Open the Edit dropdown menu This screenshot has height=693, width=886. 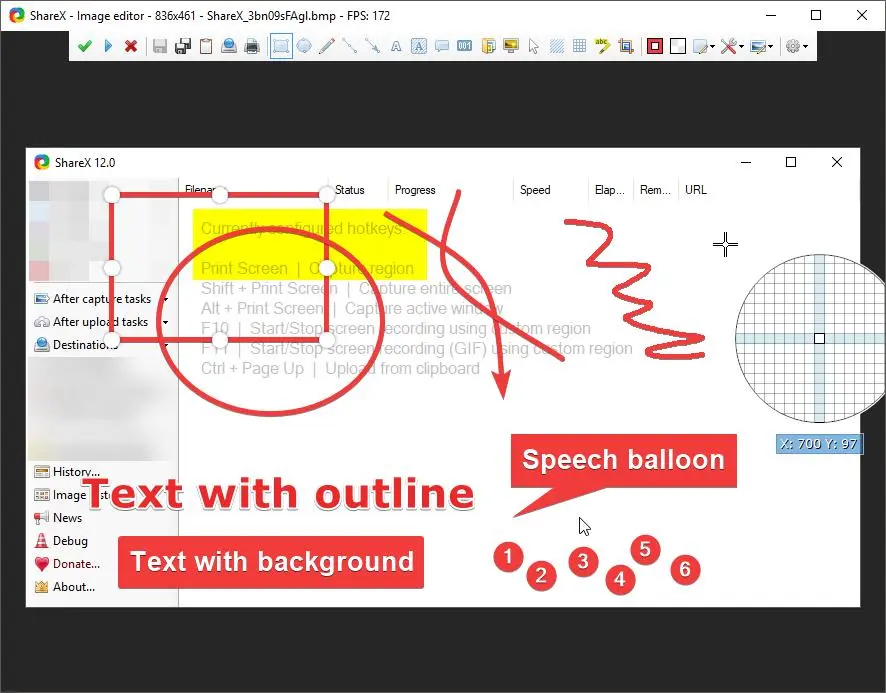(x=704, y=46)
